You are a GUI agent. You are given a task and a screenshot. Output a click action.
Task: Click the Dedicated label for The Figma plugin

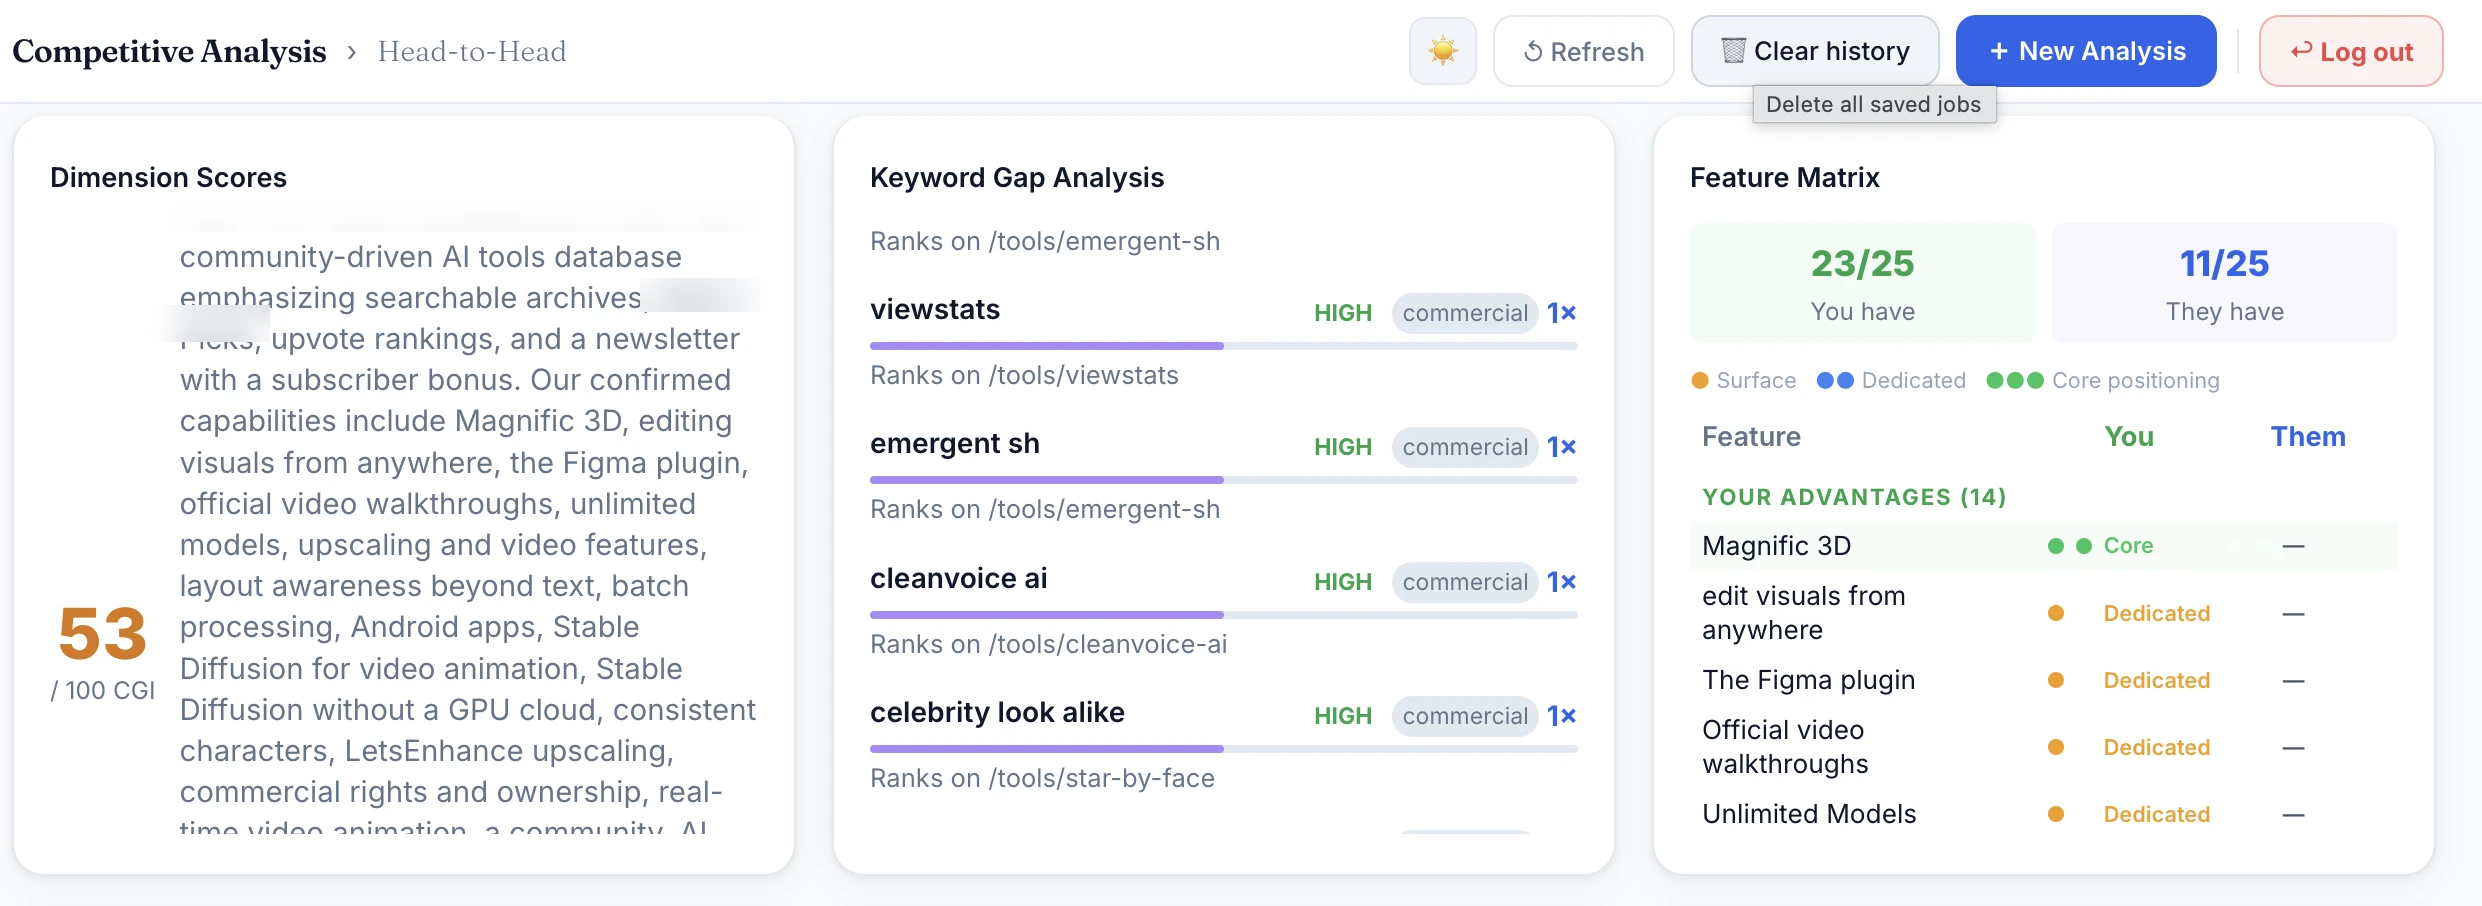click(2157, 680)
